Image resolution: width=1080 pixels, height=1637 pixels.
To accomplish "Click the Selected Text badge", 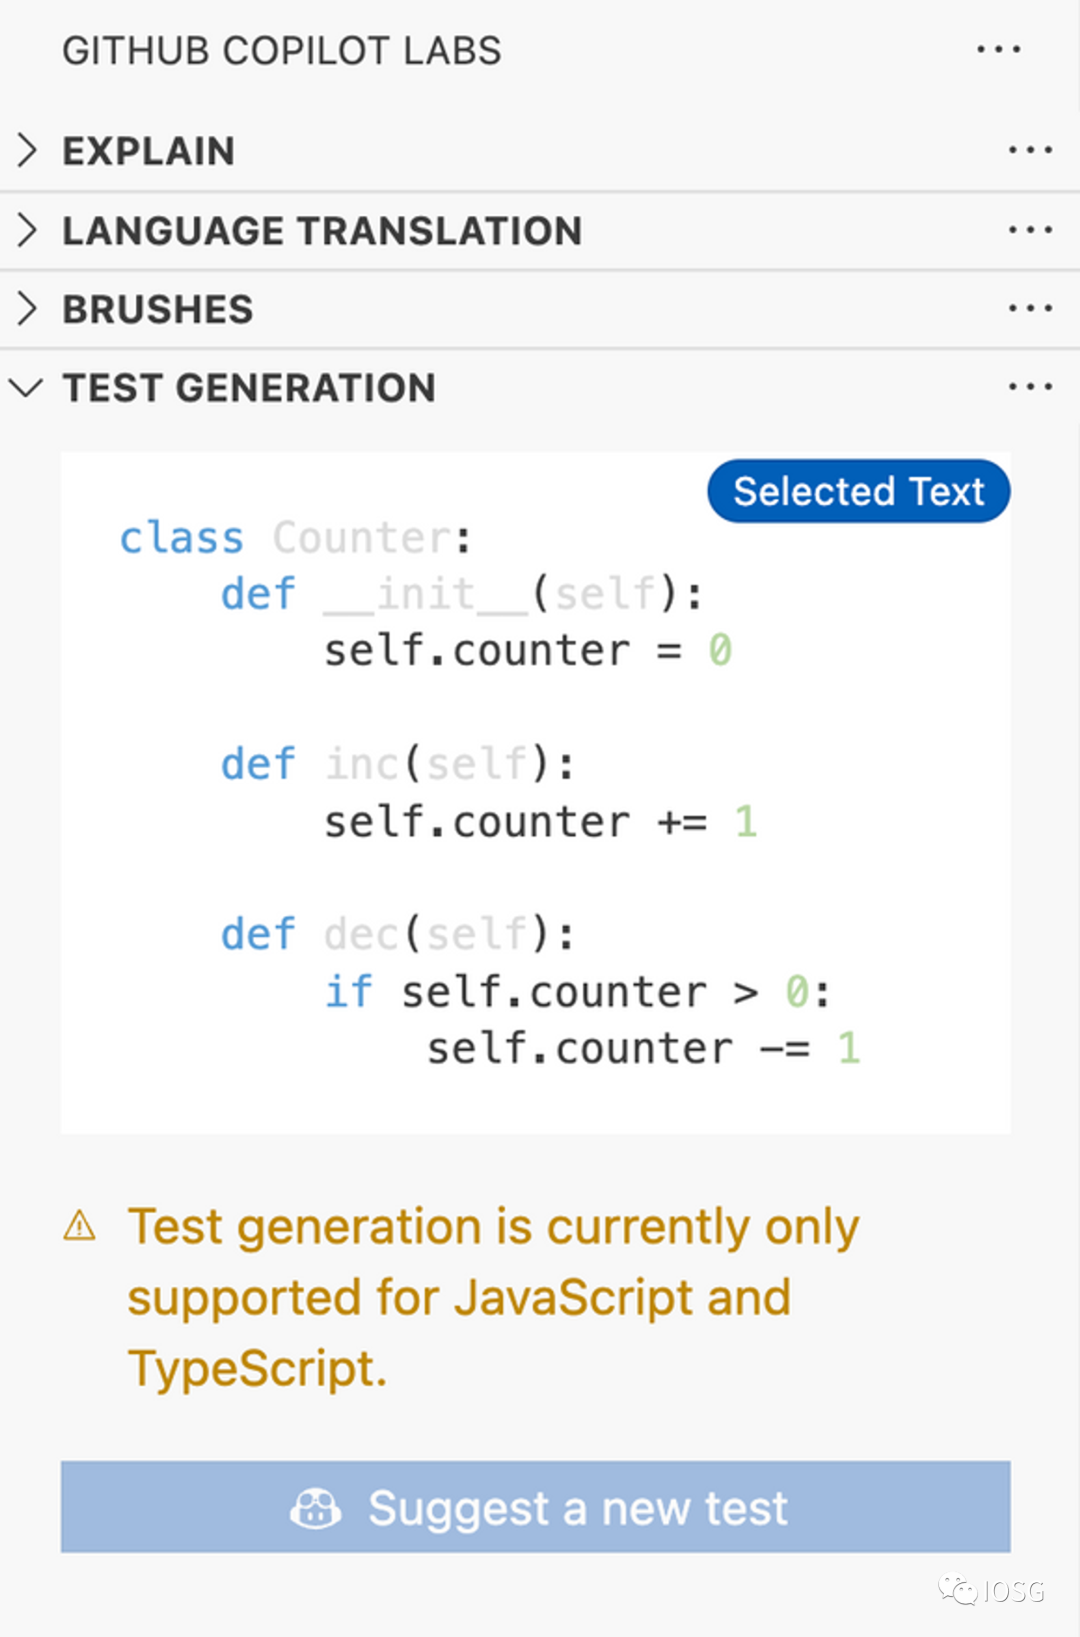I will [859, 491].
